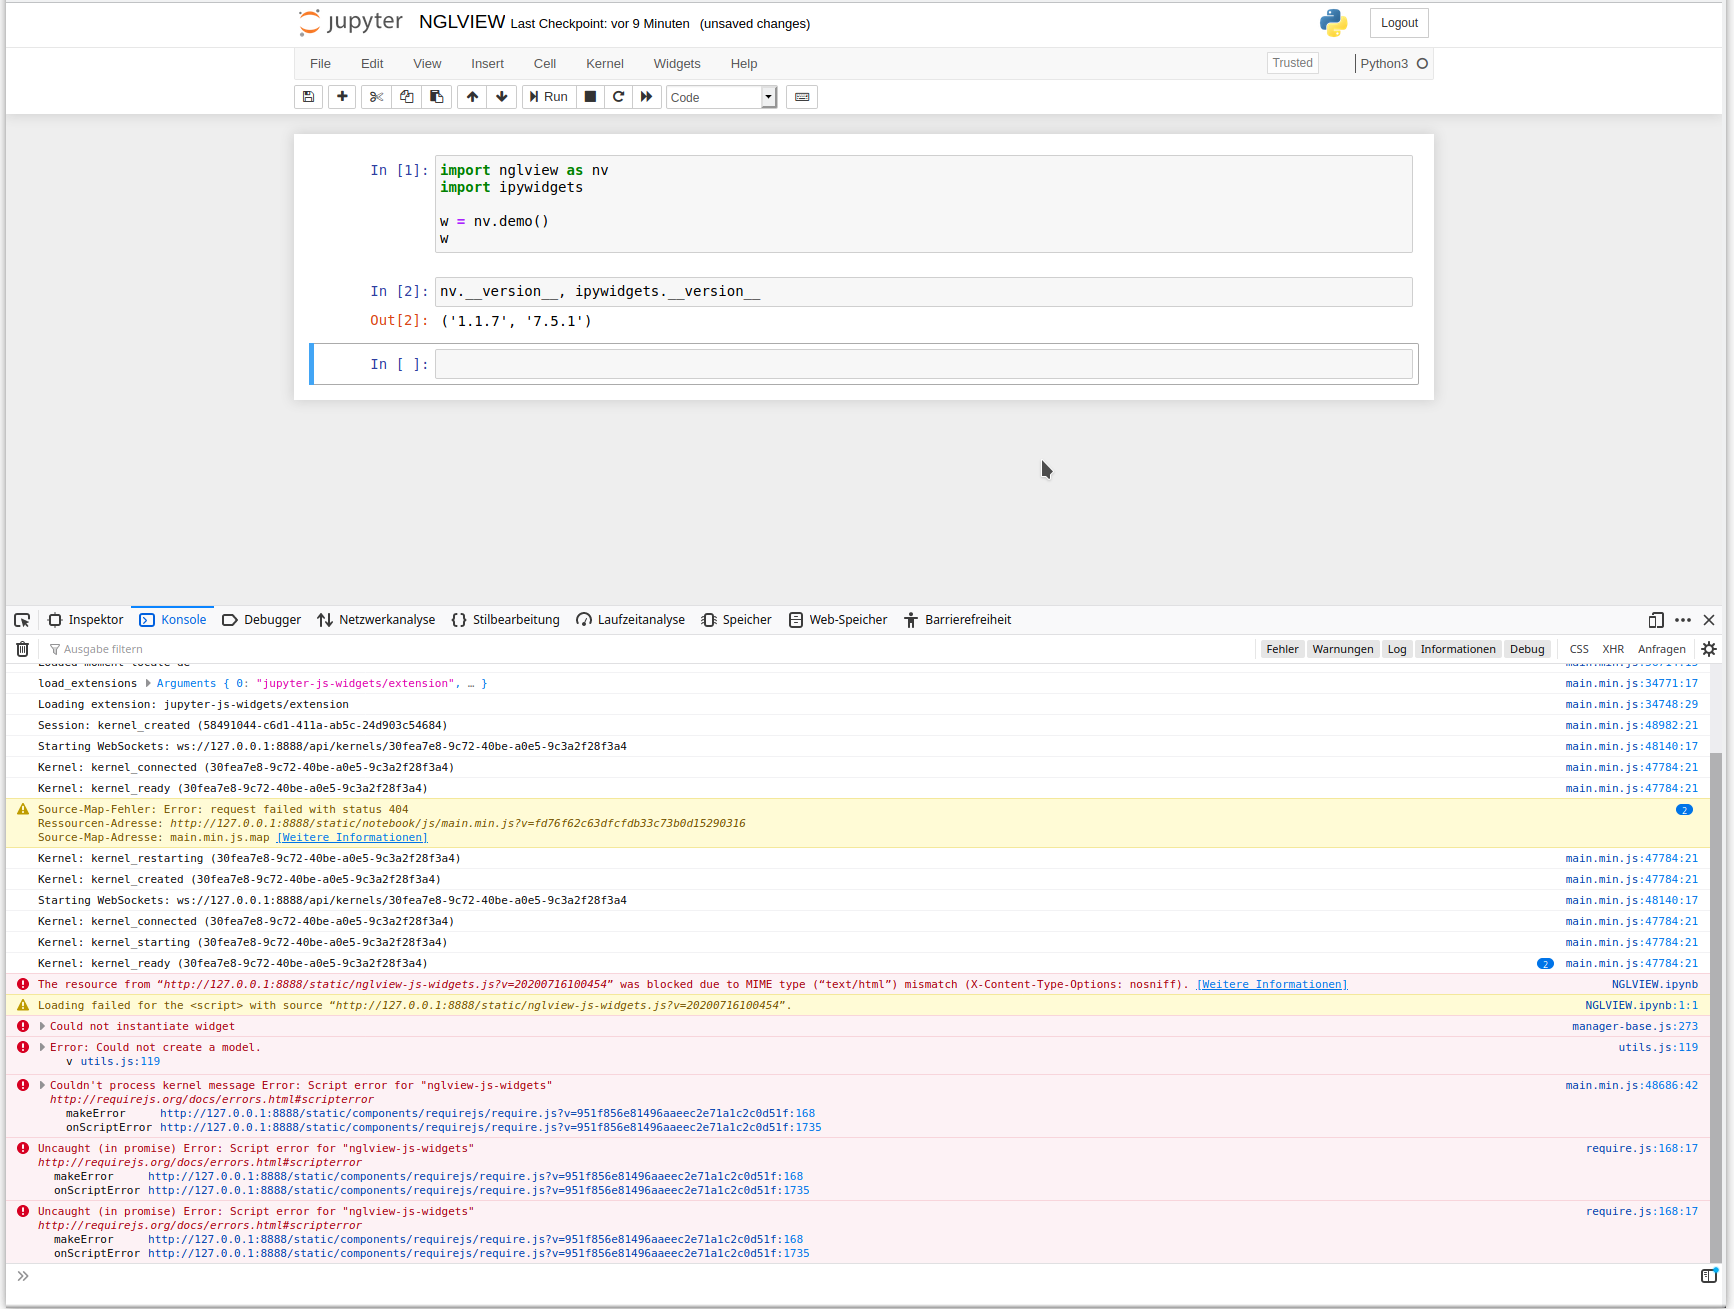Restart the kernel via the refresh icon

(619, 97)
